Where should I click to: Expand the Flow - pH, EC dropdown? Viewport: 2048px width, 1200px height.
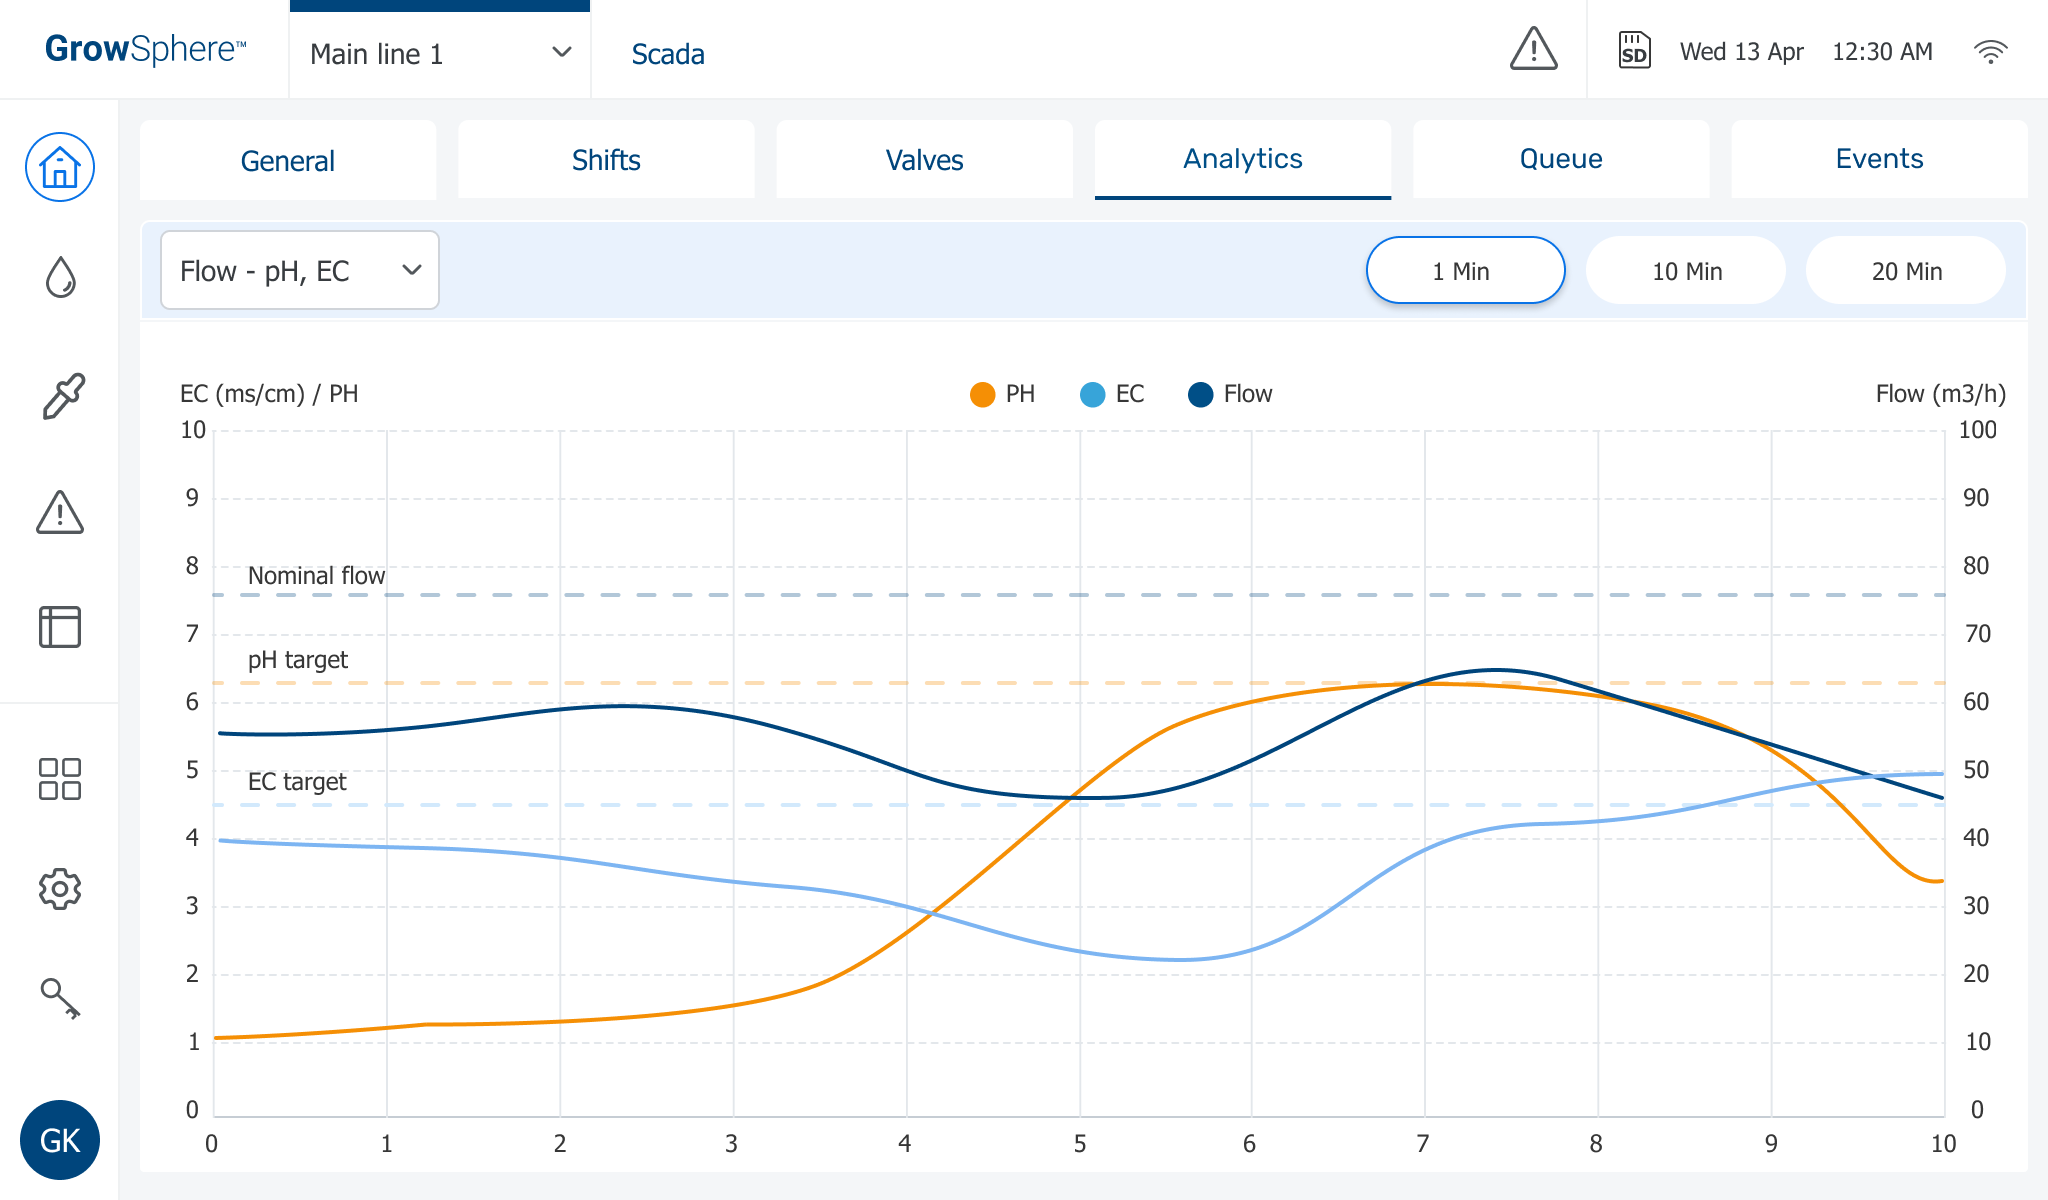(x=300, y=270)
